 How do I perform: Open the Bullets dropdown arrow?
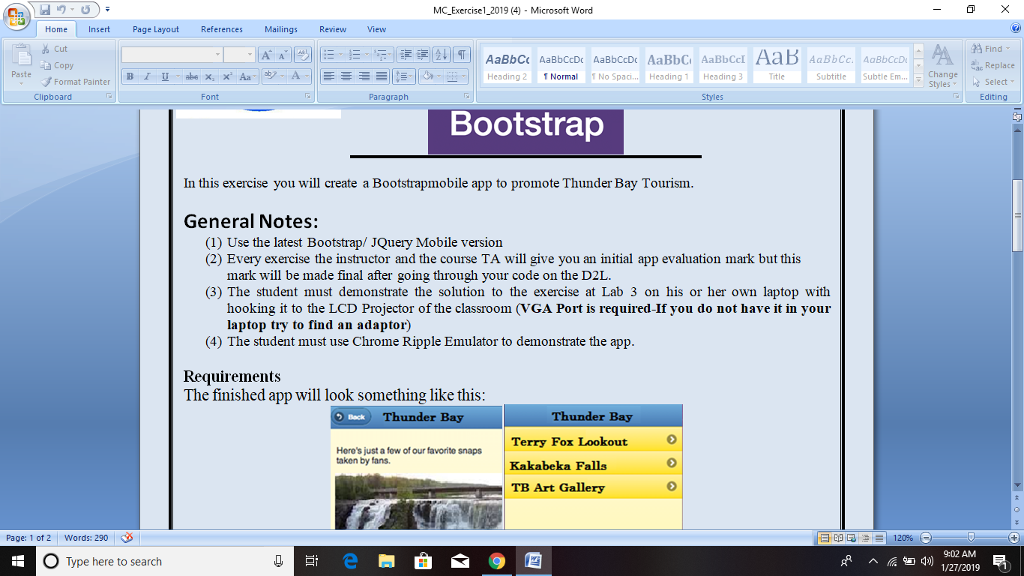[340, 54]
